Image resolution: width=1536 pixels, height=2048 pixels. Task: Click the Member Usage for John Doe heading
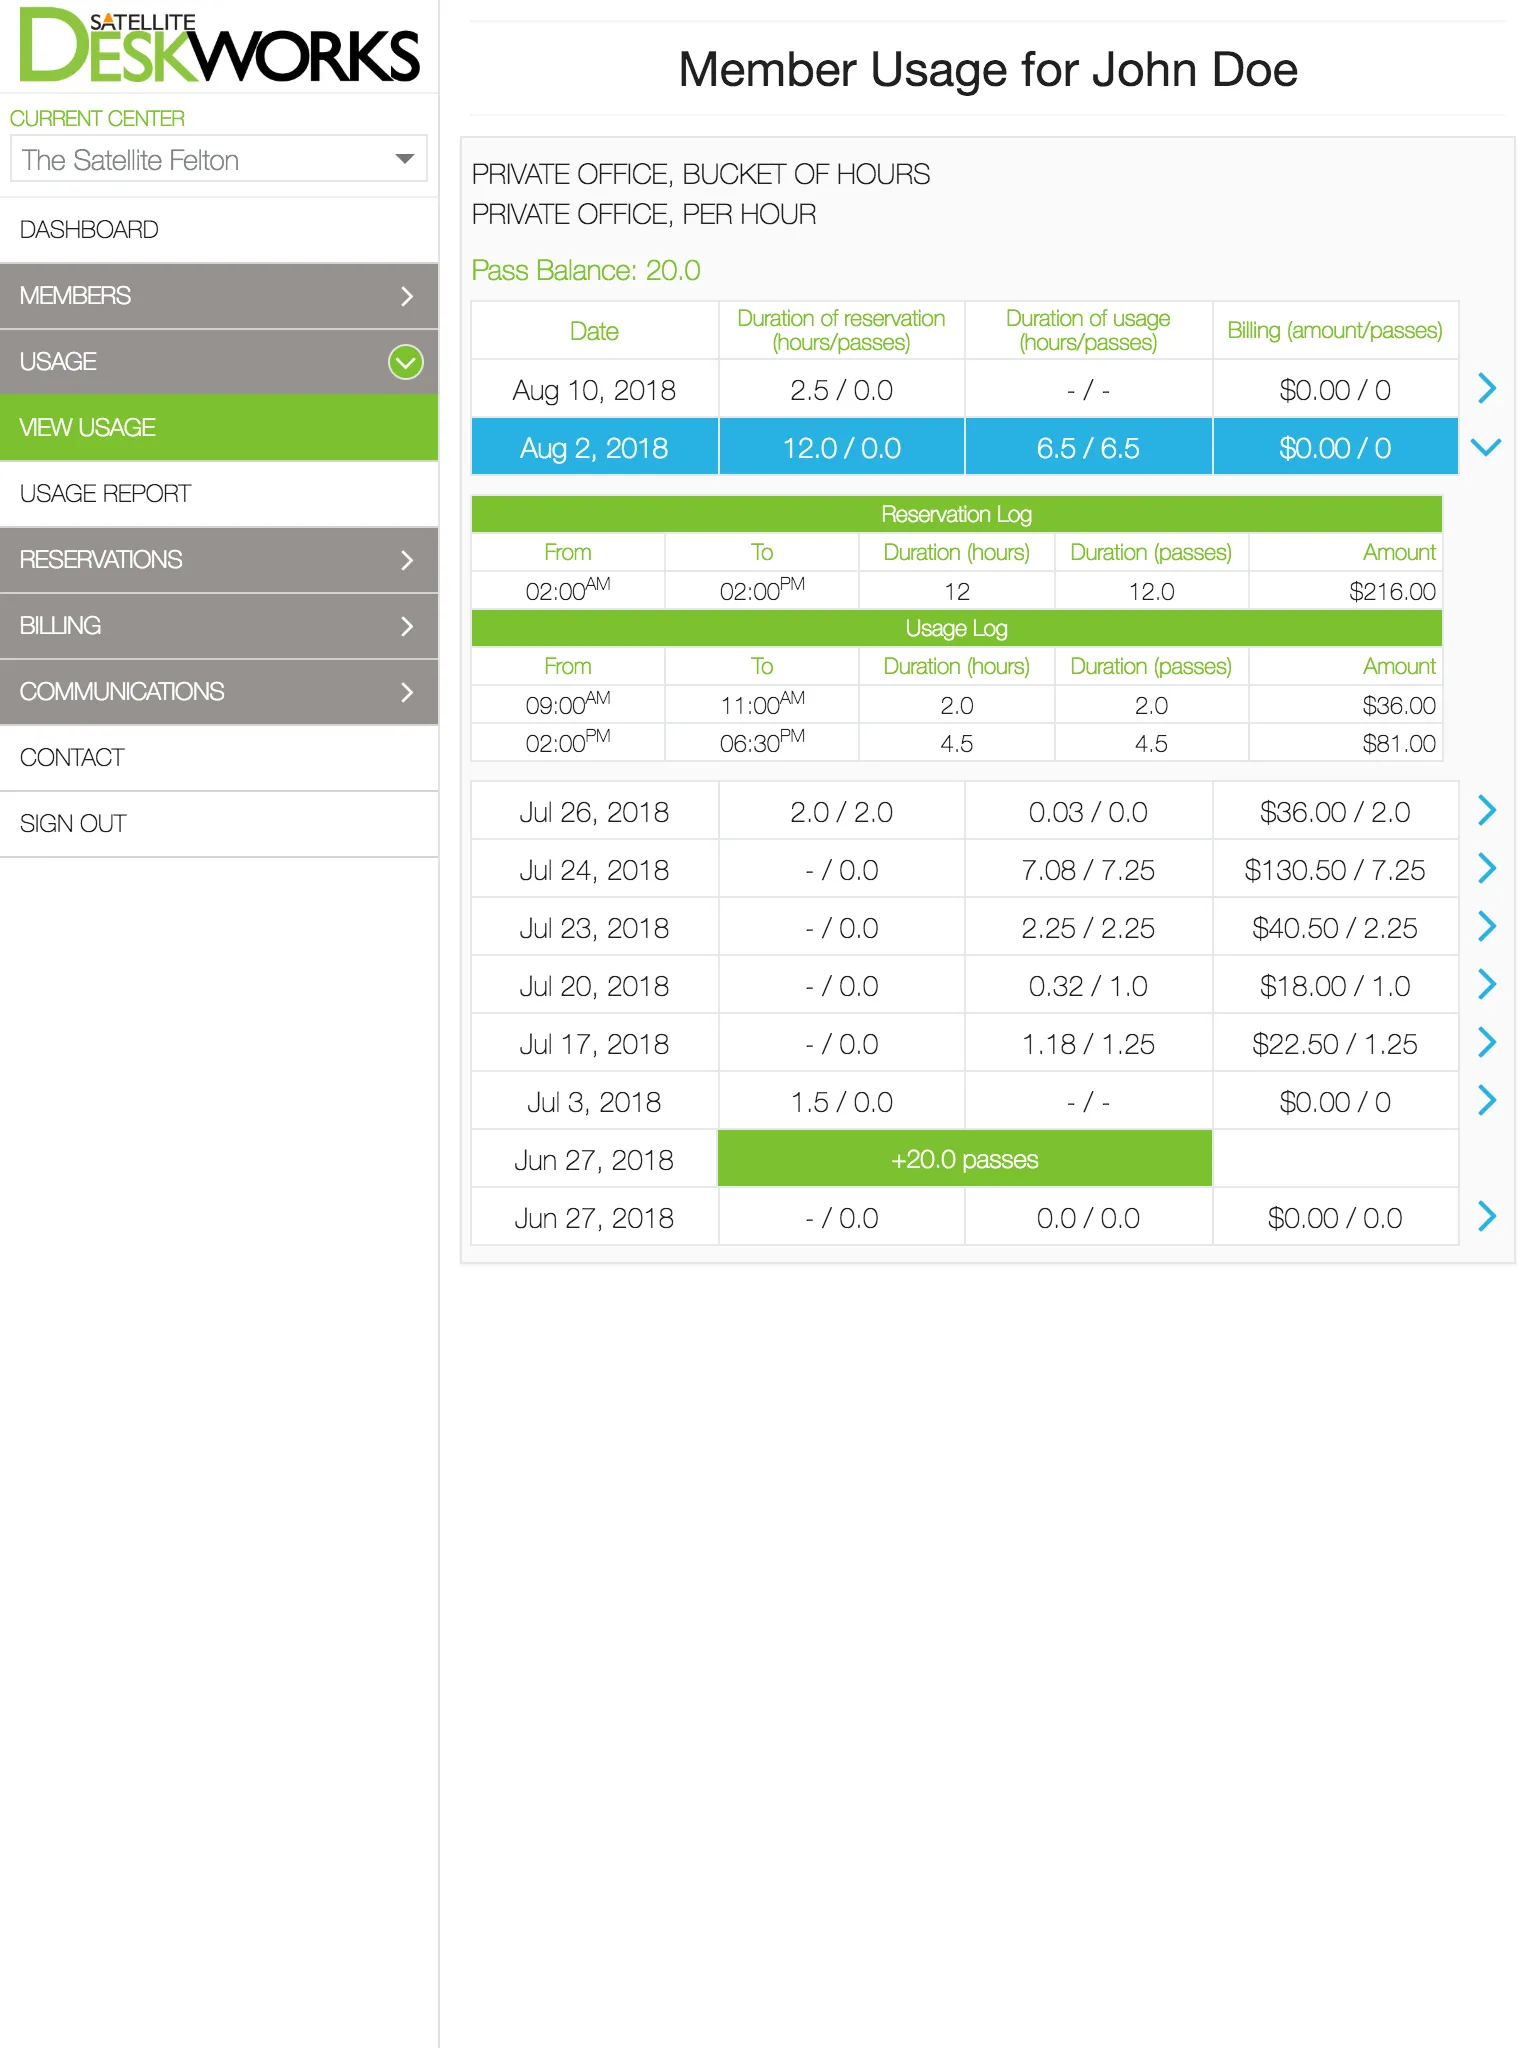click(x=988, y=70)
